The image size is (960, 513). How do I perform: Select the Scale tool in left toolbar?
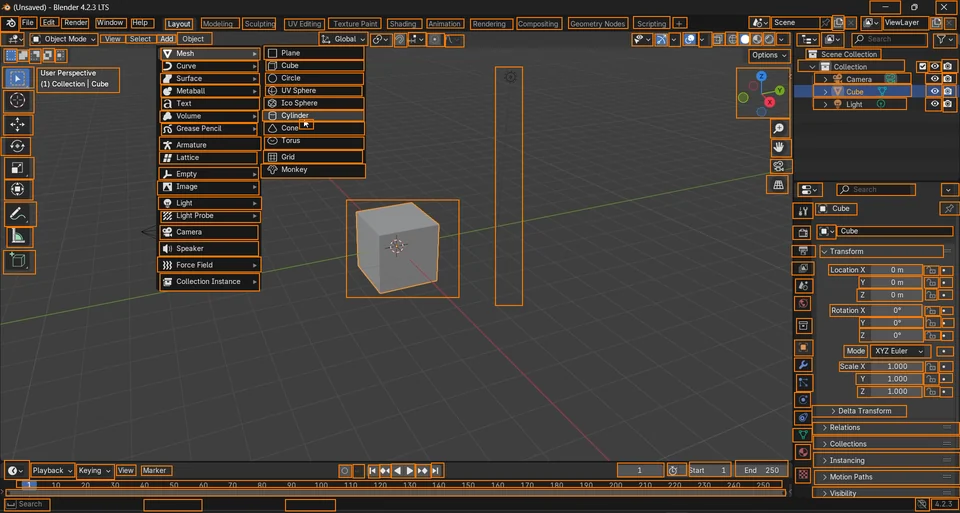coord(18,168)
